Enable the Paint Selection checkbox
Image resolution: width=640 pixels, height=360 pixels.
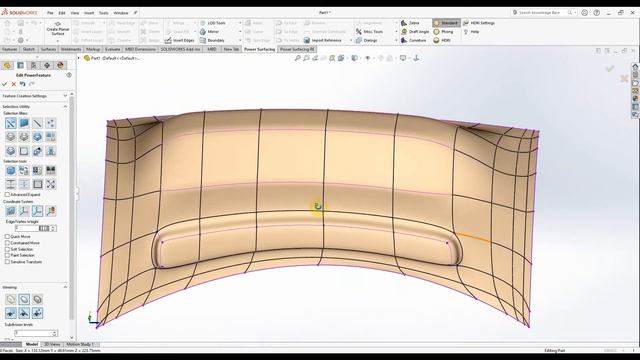(x=7, y=256)
